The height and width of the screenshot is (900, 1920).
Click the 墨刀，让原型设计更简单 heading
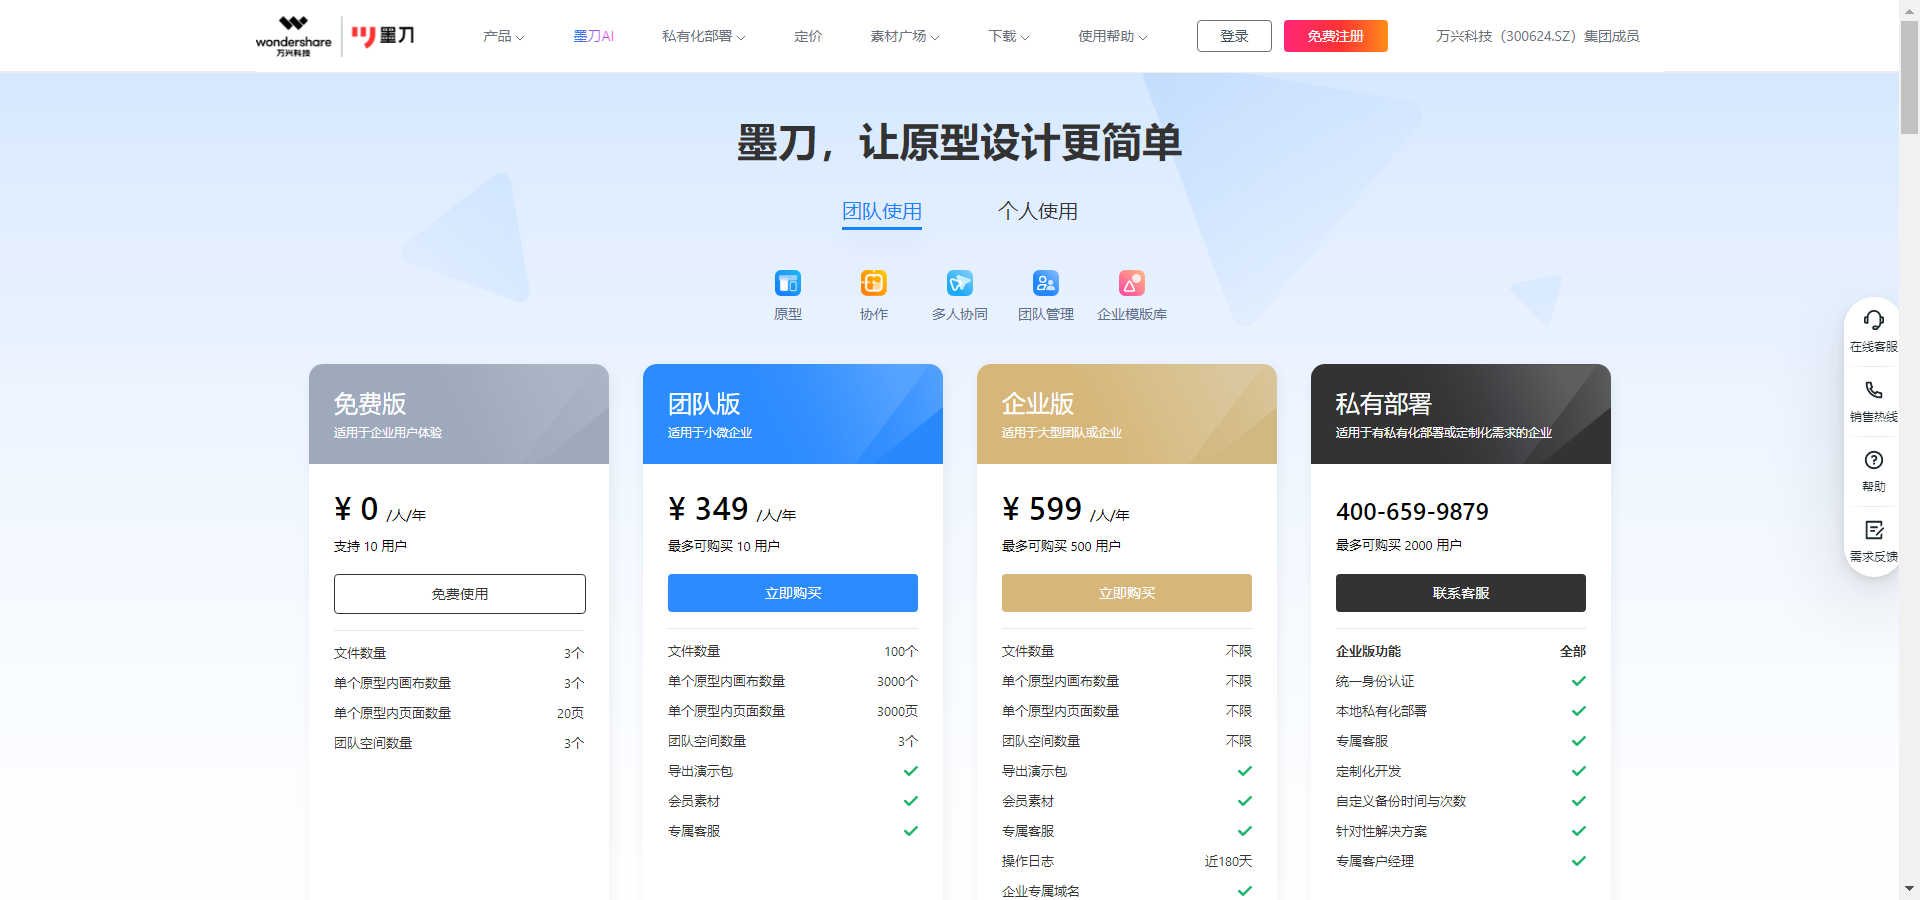coord(960,142)
